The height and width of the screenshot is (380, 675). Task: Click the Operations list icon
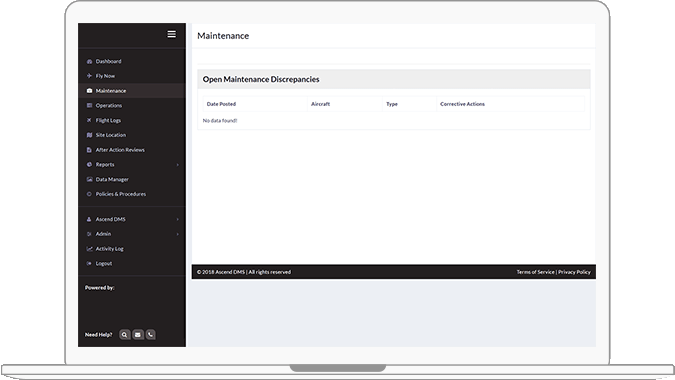(x=89, y=105)
